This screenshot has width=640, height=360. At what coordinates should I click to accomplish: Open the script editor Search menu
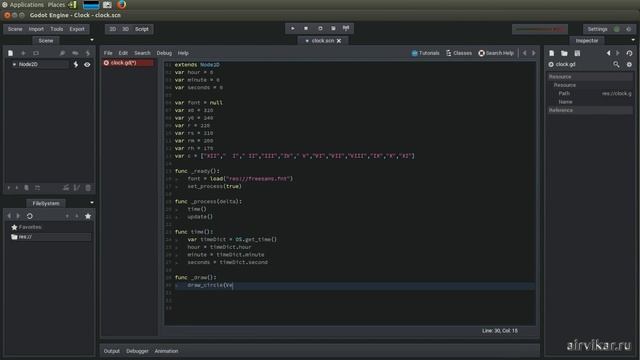coord(142,53)
